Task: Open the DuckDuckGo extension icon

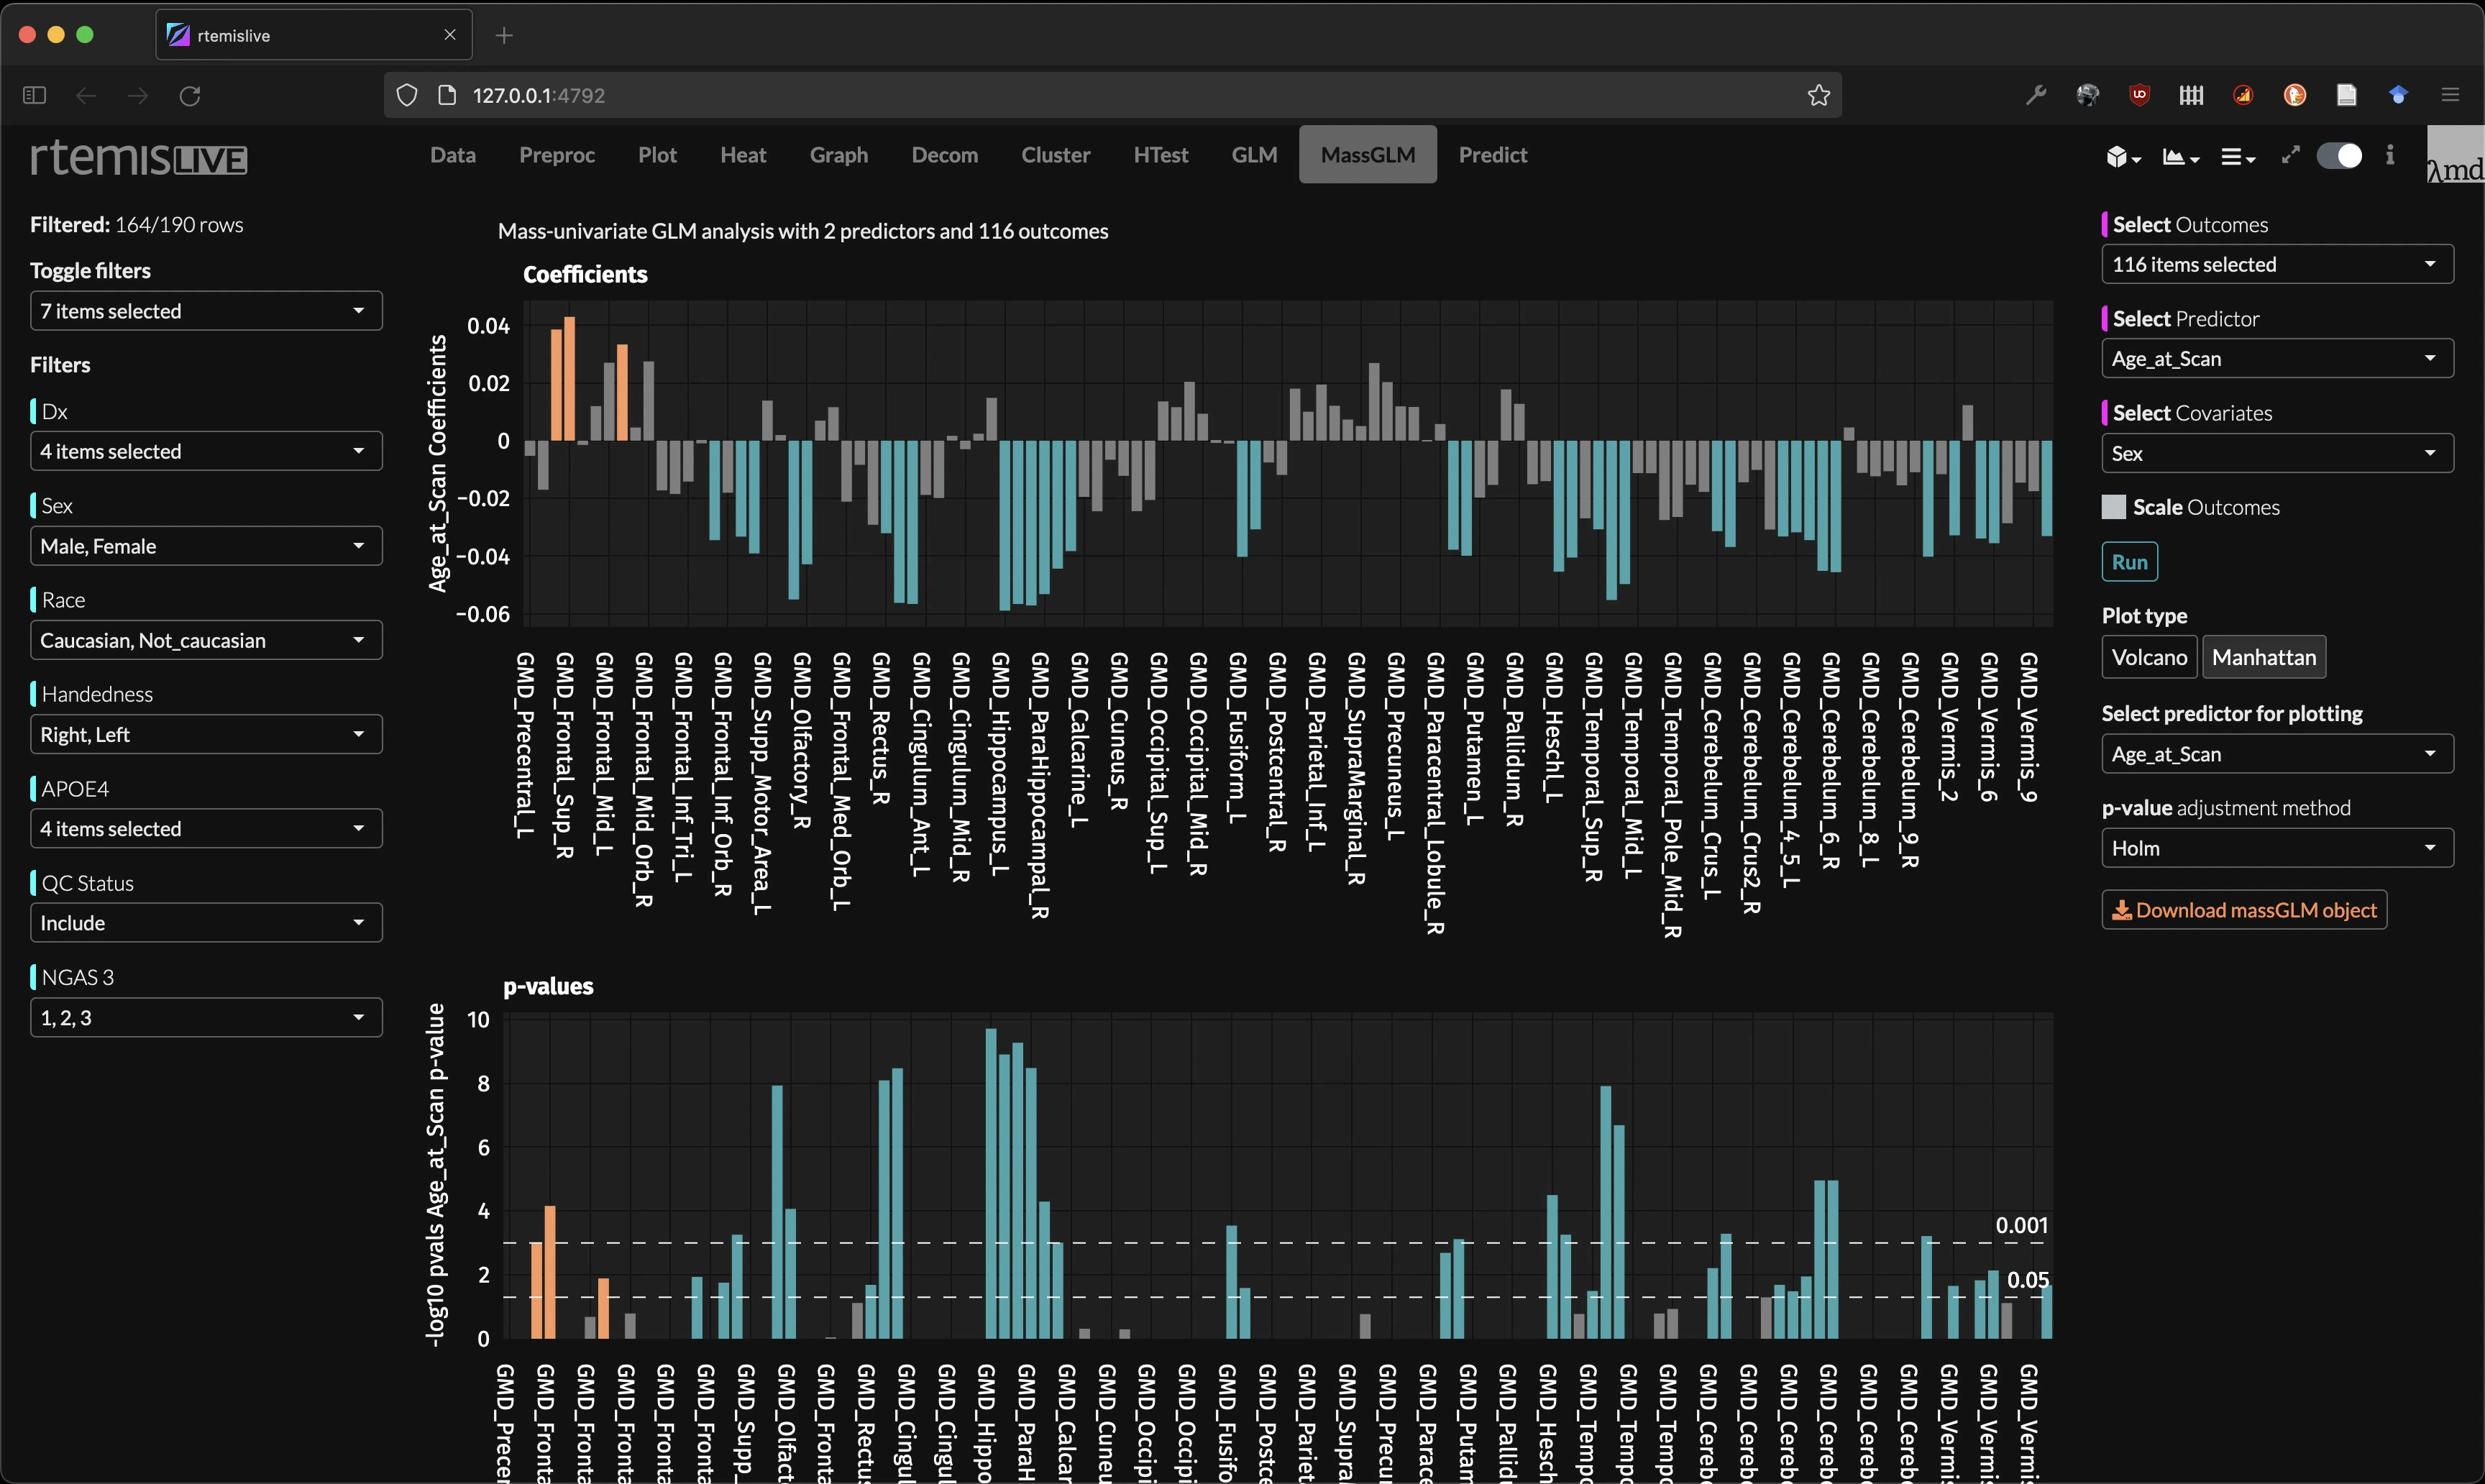Action: (2295, 95)
